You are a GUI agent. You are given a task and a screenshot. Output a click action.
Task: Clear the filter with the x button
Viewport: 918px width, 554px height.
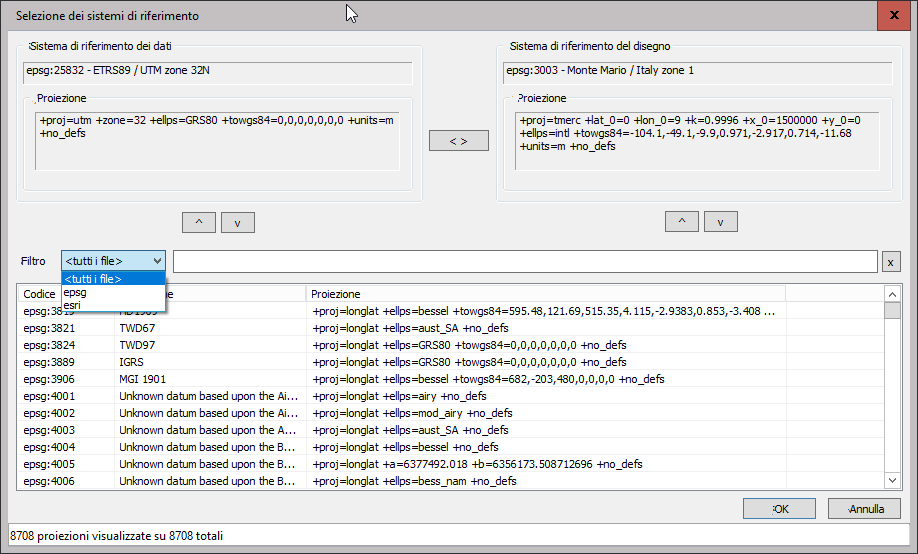click(x=891, y=262)
